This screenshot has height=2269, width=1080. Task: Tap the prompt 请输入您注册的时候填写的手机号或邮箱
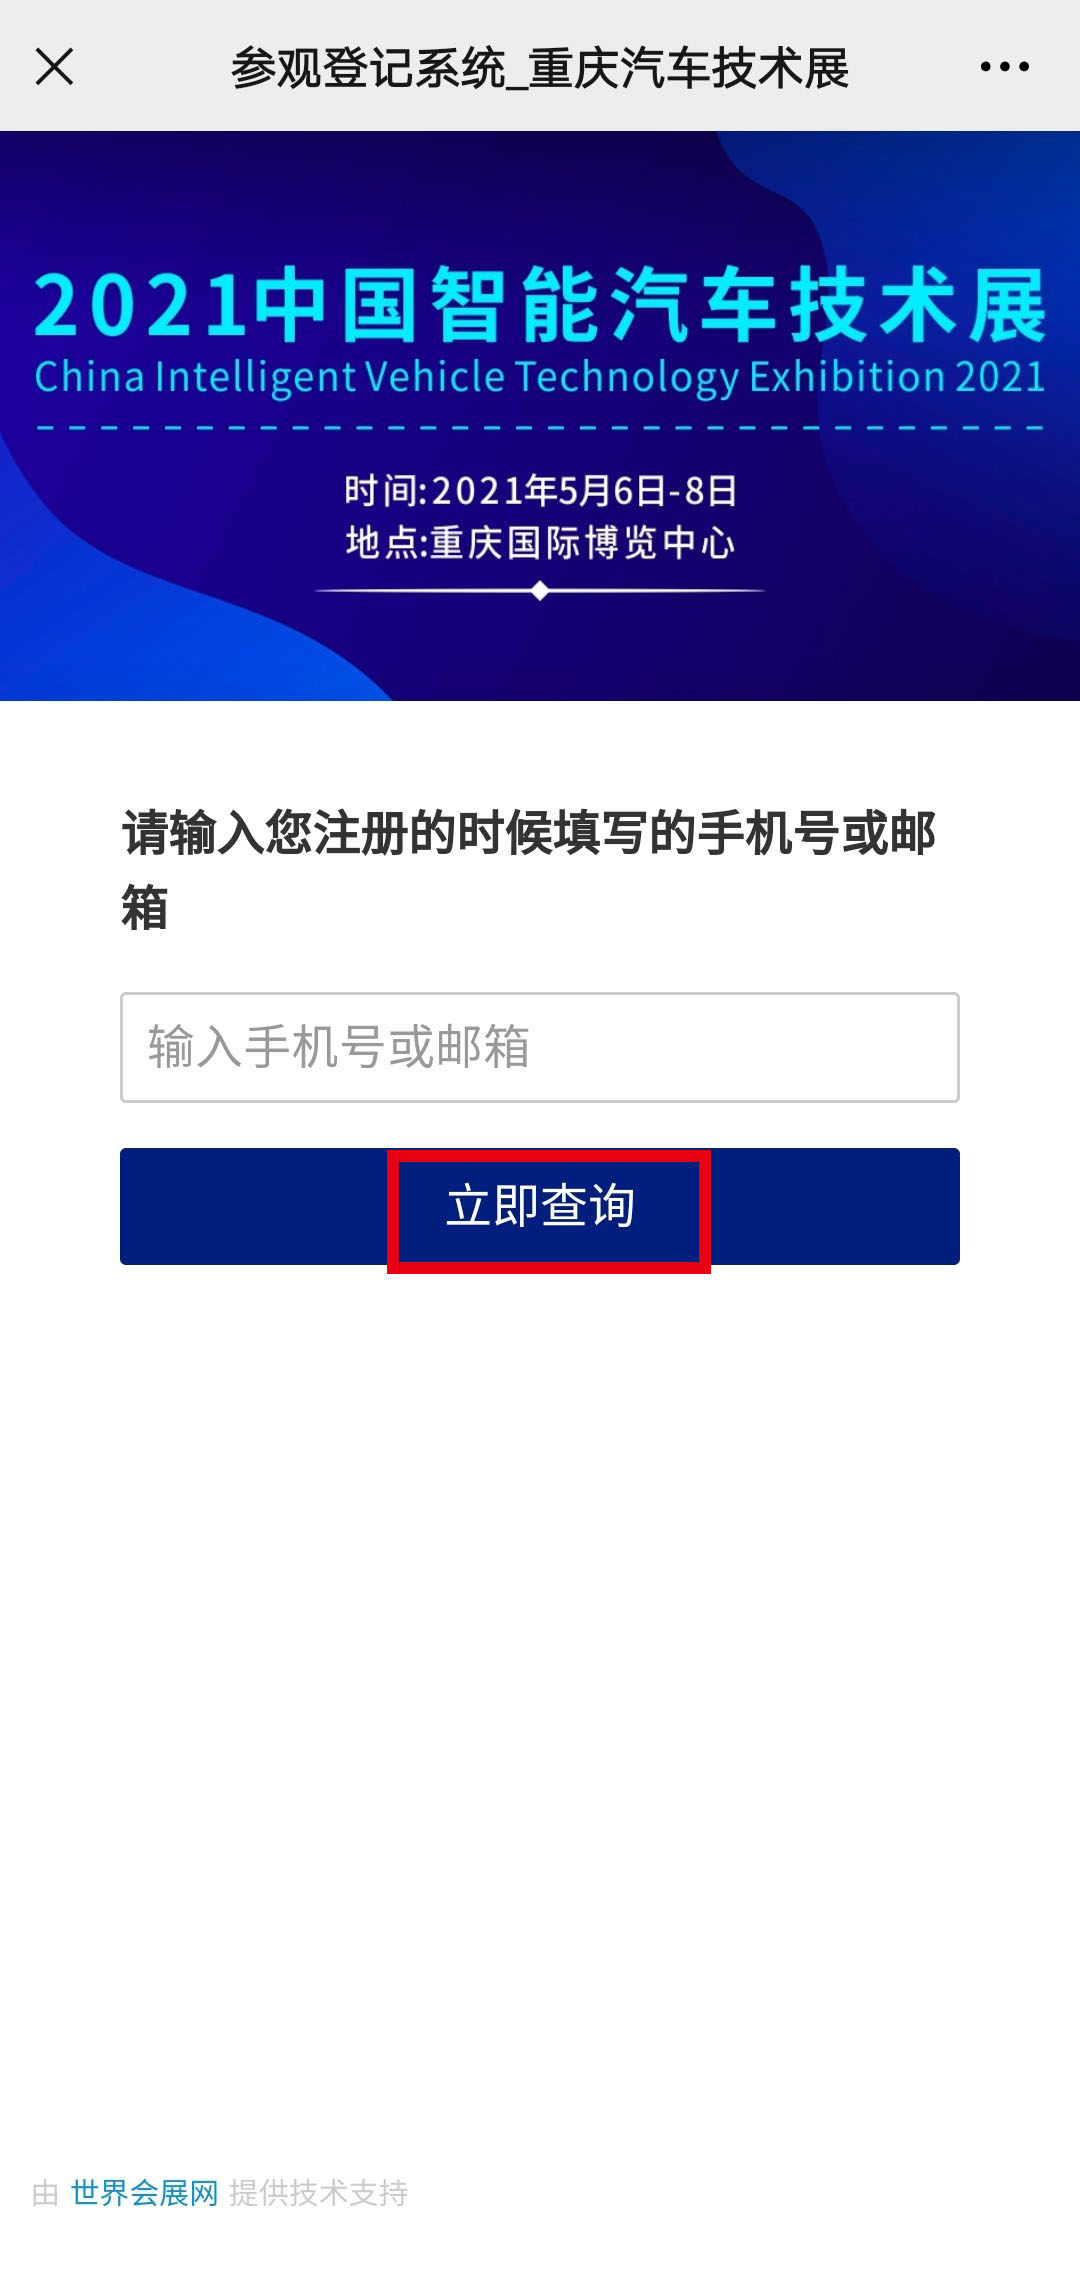(528, 870)
